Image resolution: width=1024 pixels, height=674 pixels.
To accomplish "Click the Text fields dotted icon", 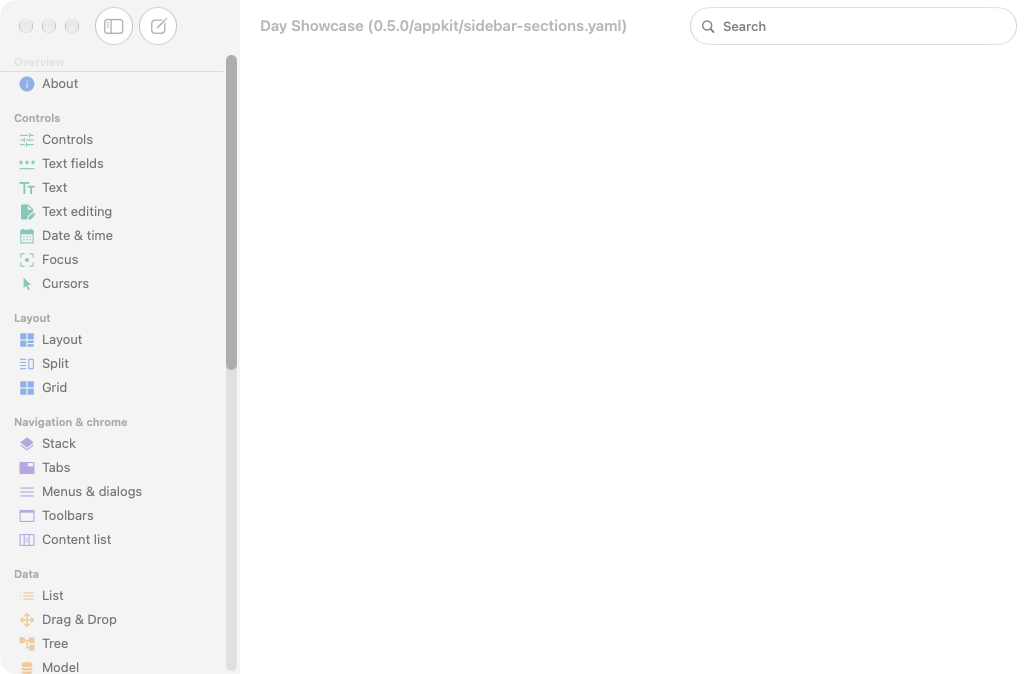I will 27,164.
